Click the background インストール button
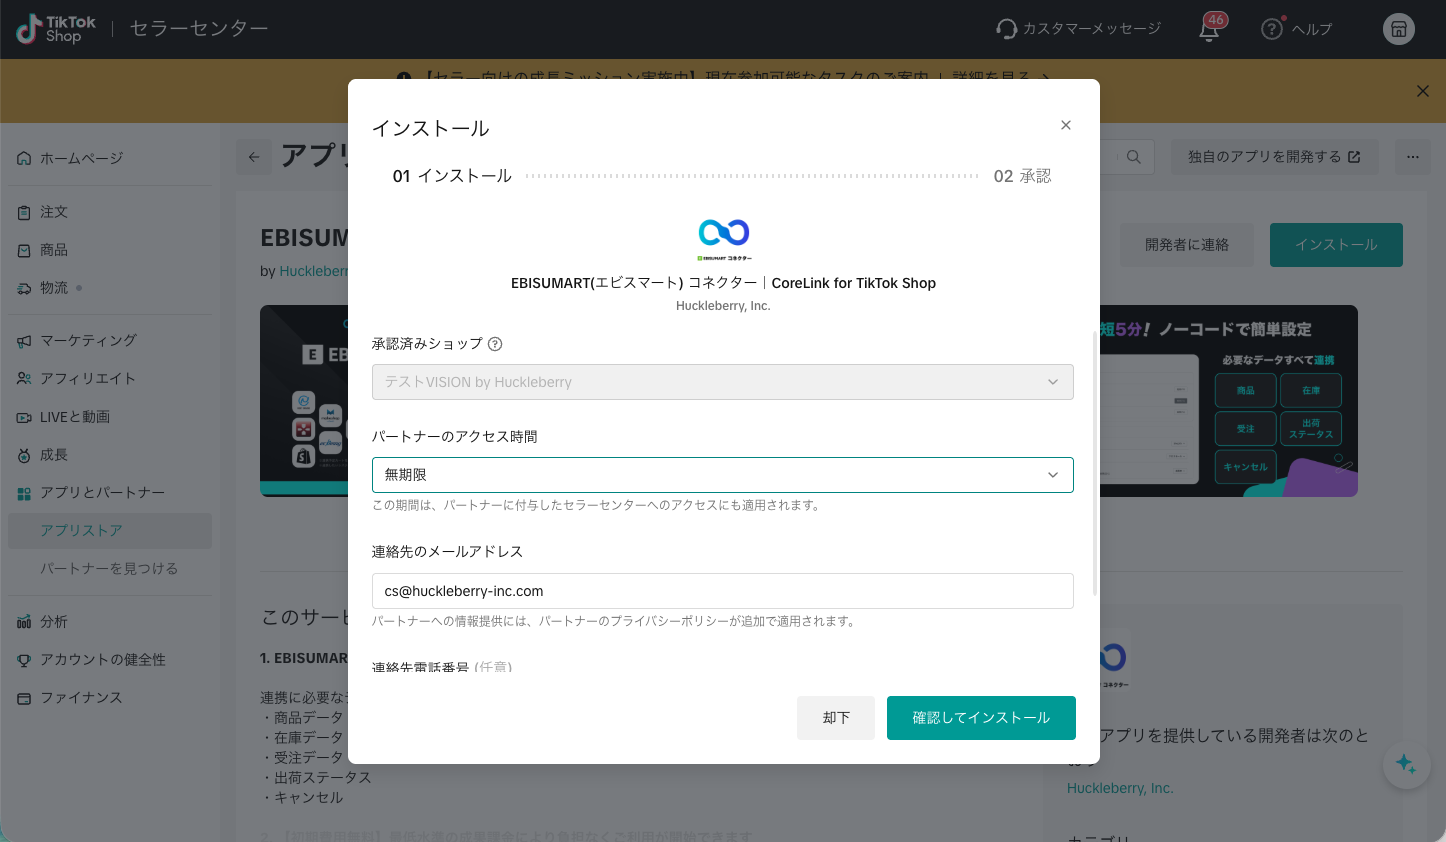Screen dimensions: 1446x842 1336,245
